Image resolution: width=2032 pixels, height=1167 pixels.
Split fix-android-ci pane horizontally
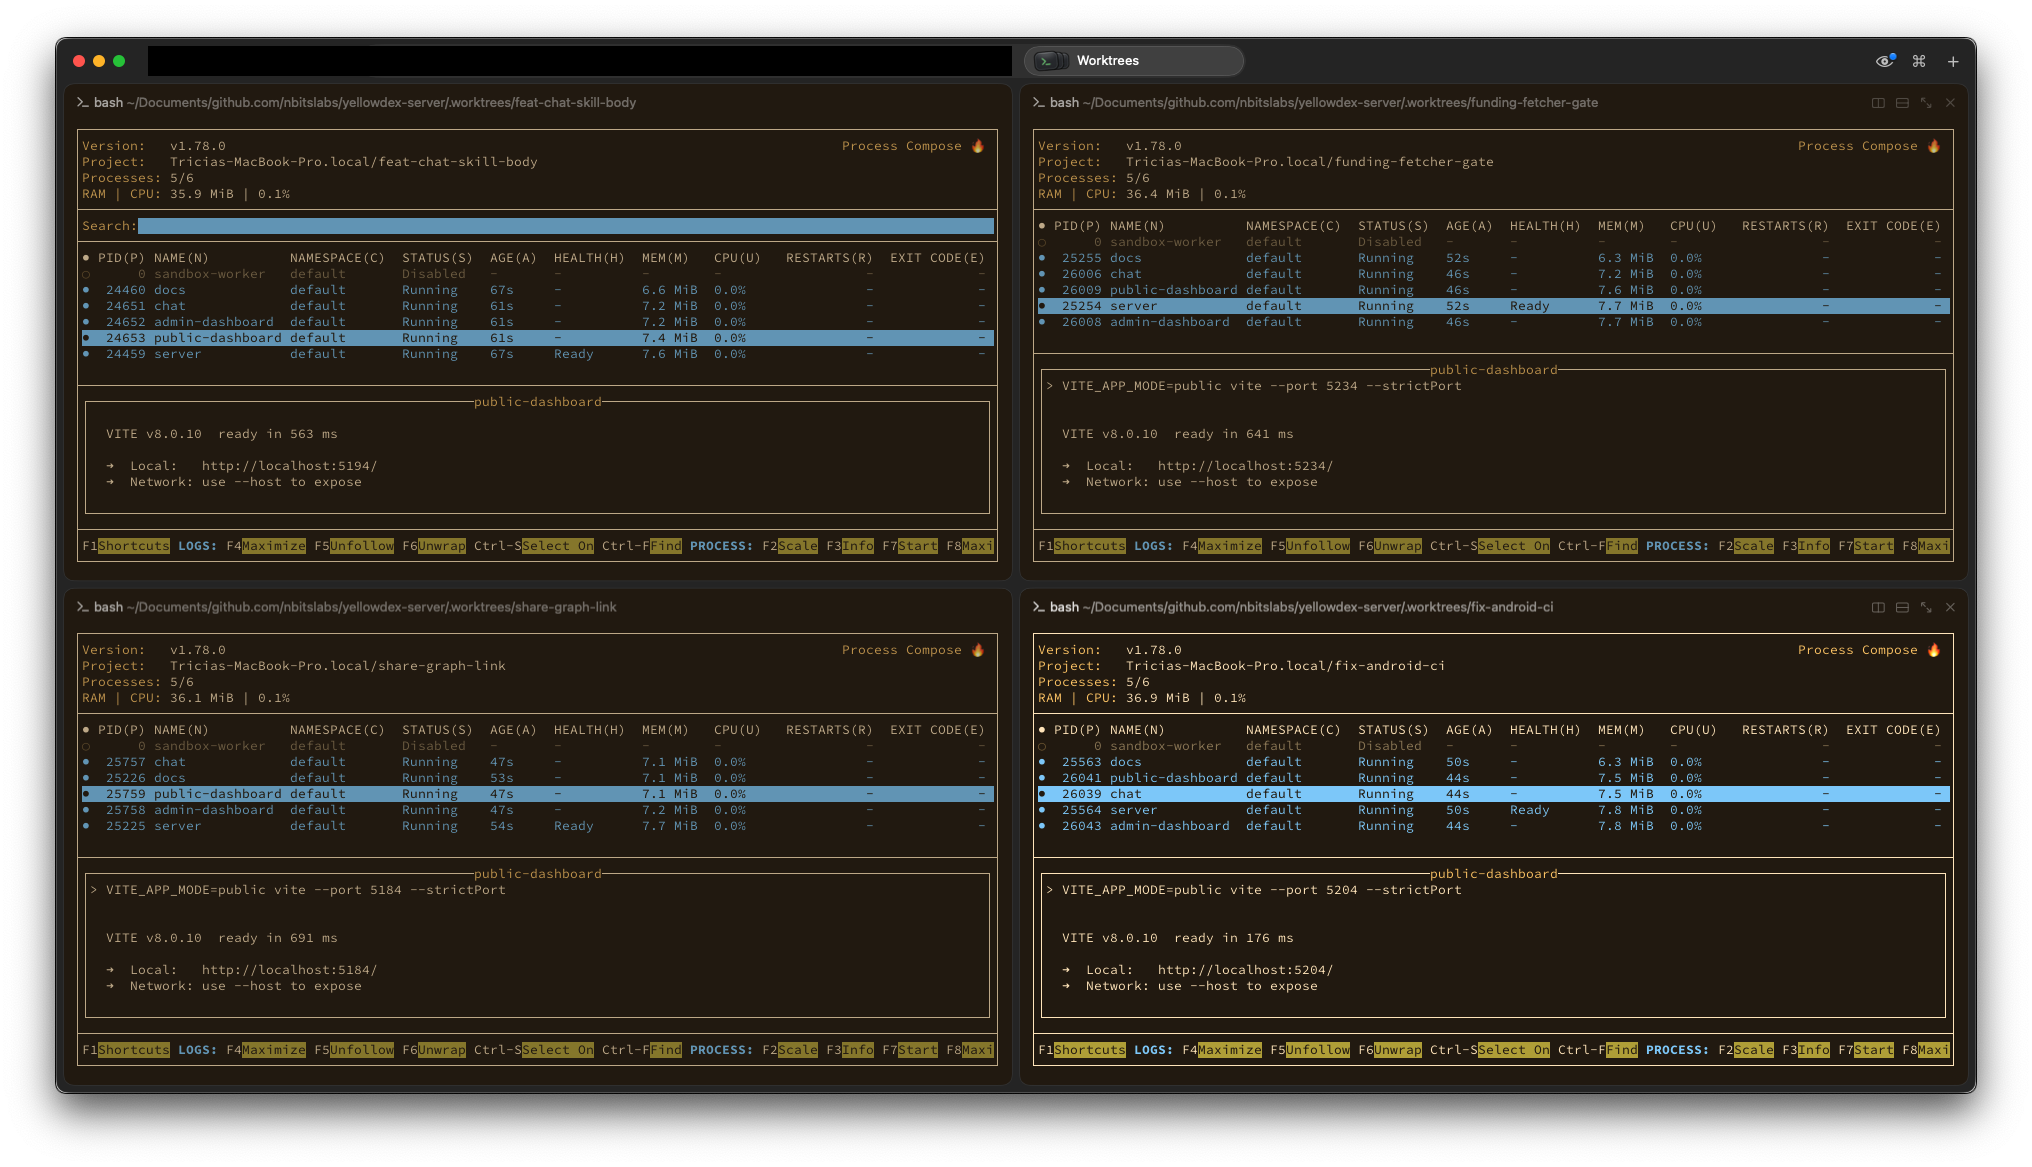1902,607
